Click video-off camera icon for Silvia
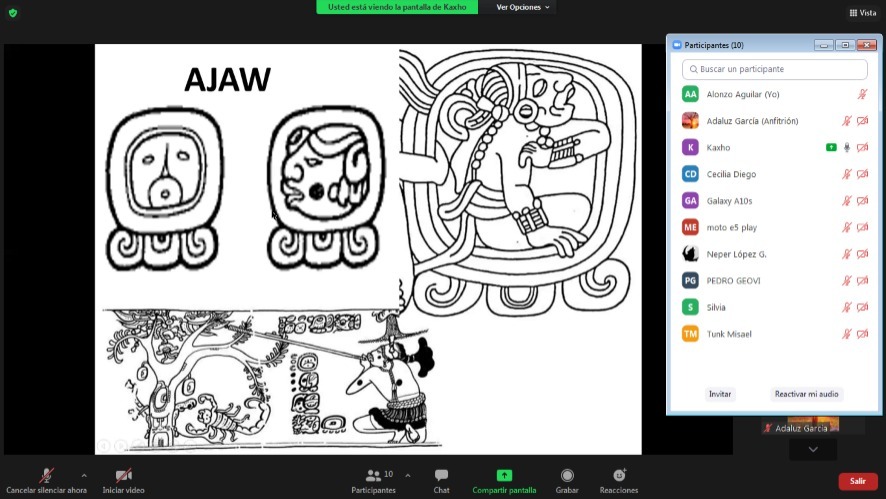Viewport: 886px width, 499px height. point(862,307)
